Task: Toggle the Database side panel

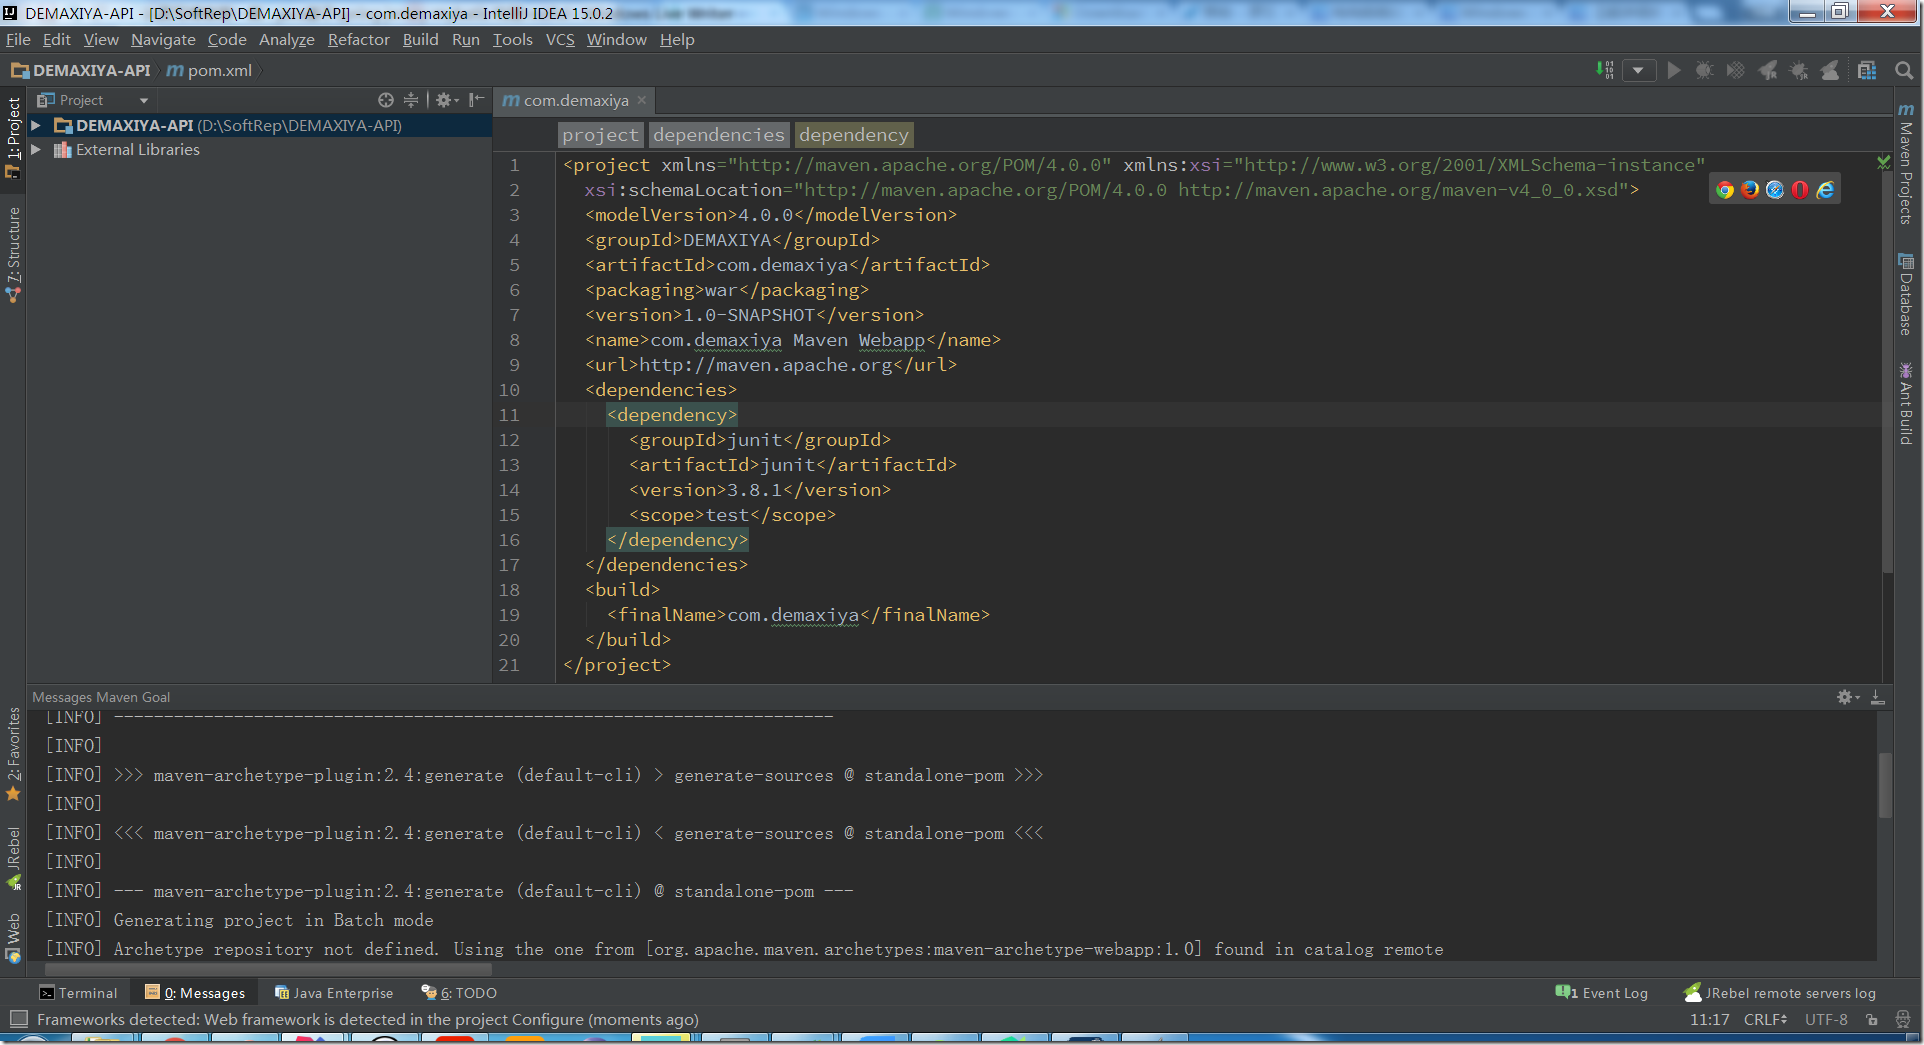Action: tap(1906, 294)
